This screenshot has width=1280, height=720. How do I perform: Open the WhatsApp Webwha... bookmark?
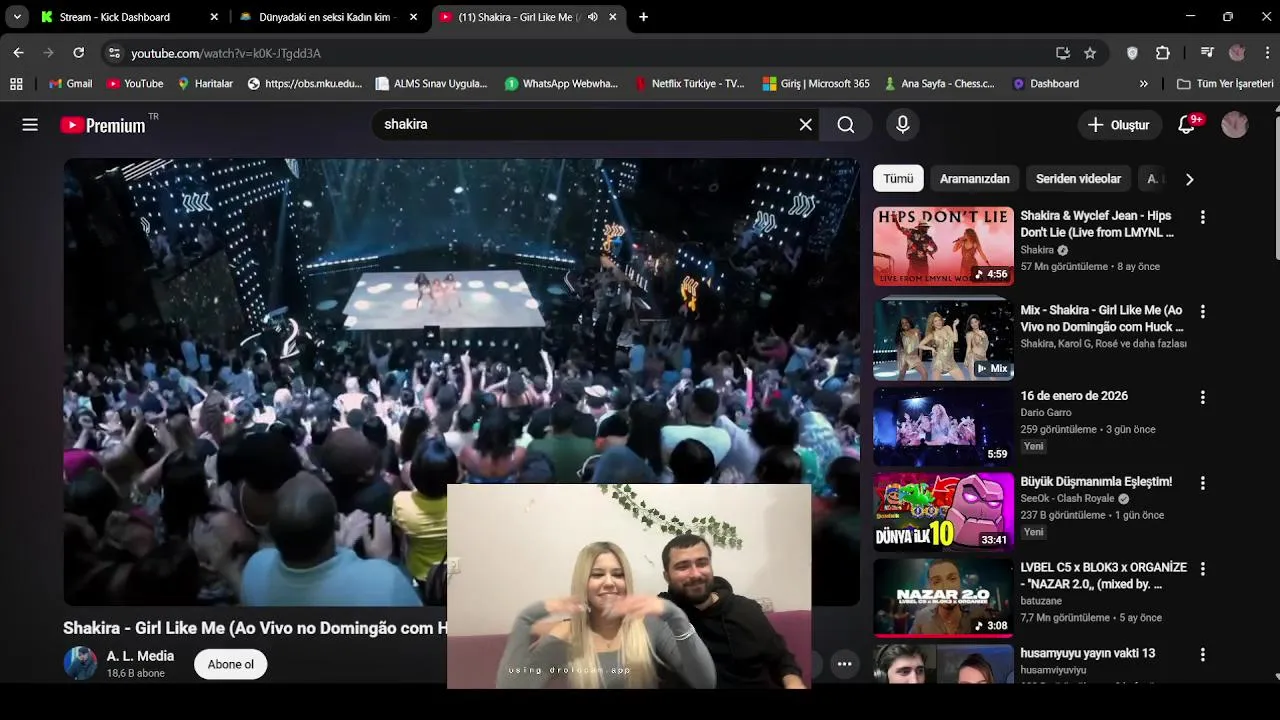point(561,84)
